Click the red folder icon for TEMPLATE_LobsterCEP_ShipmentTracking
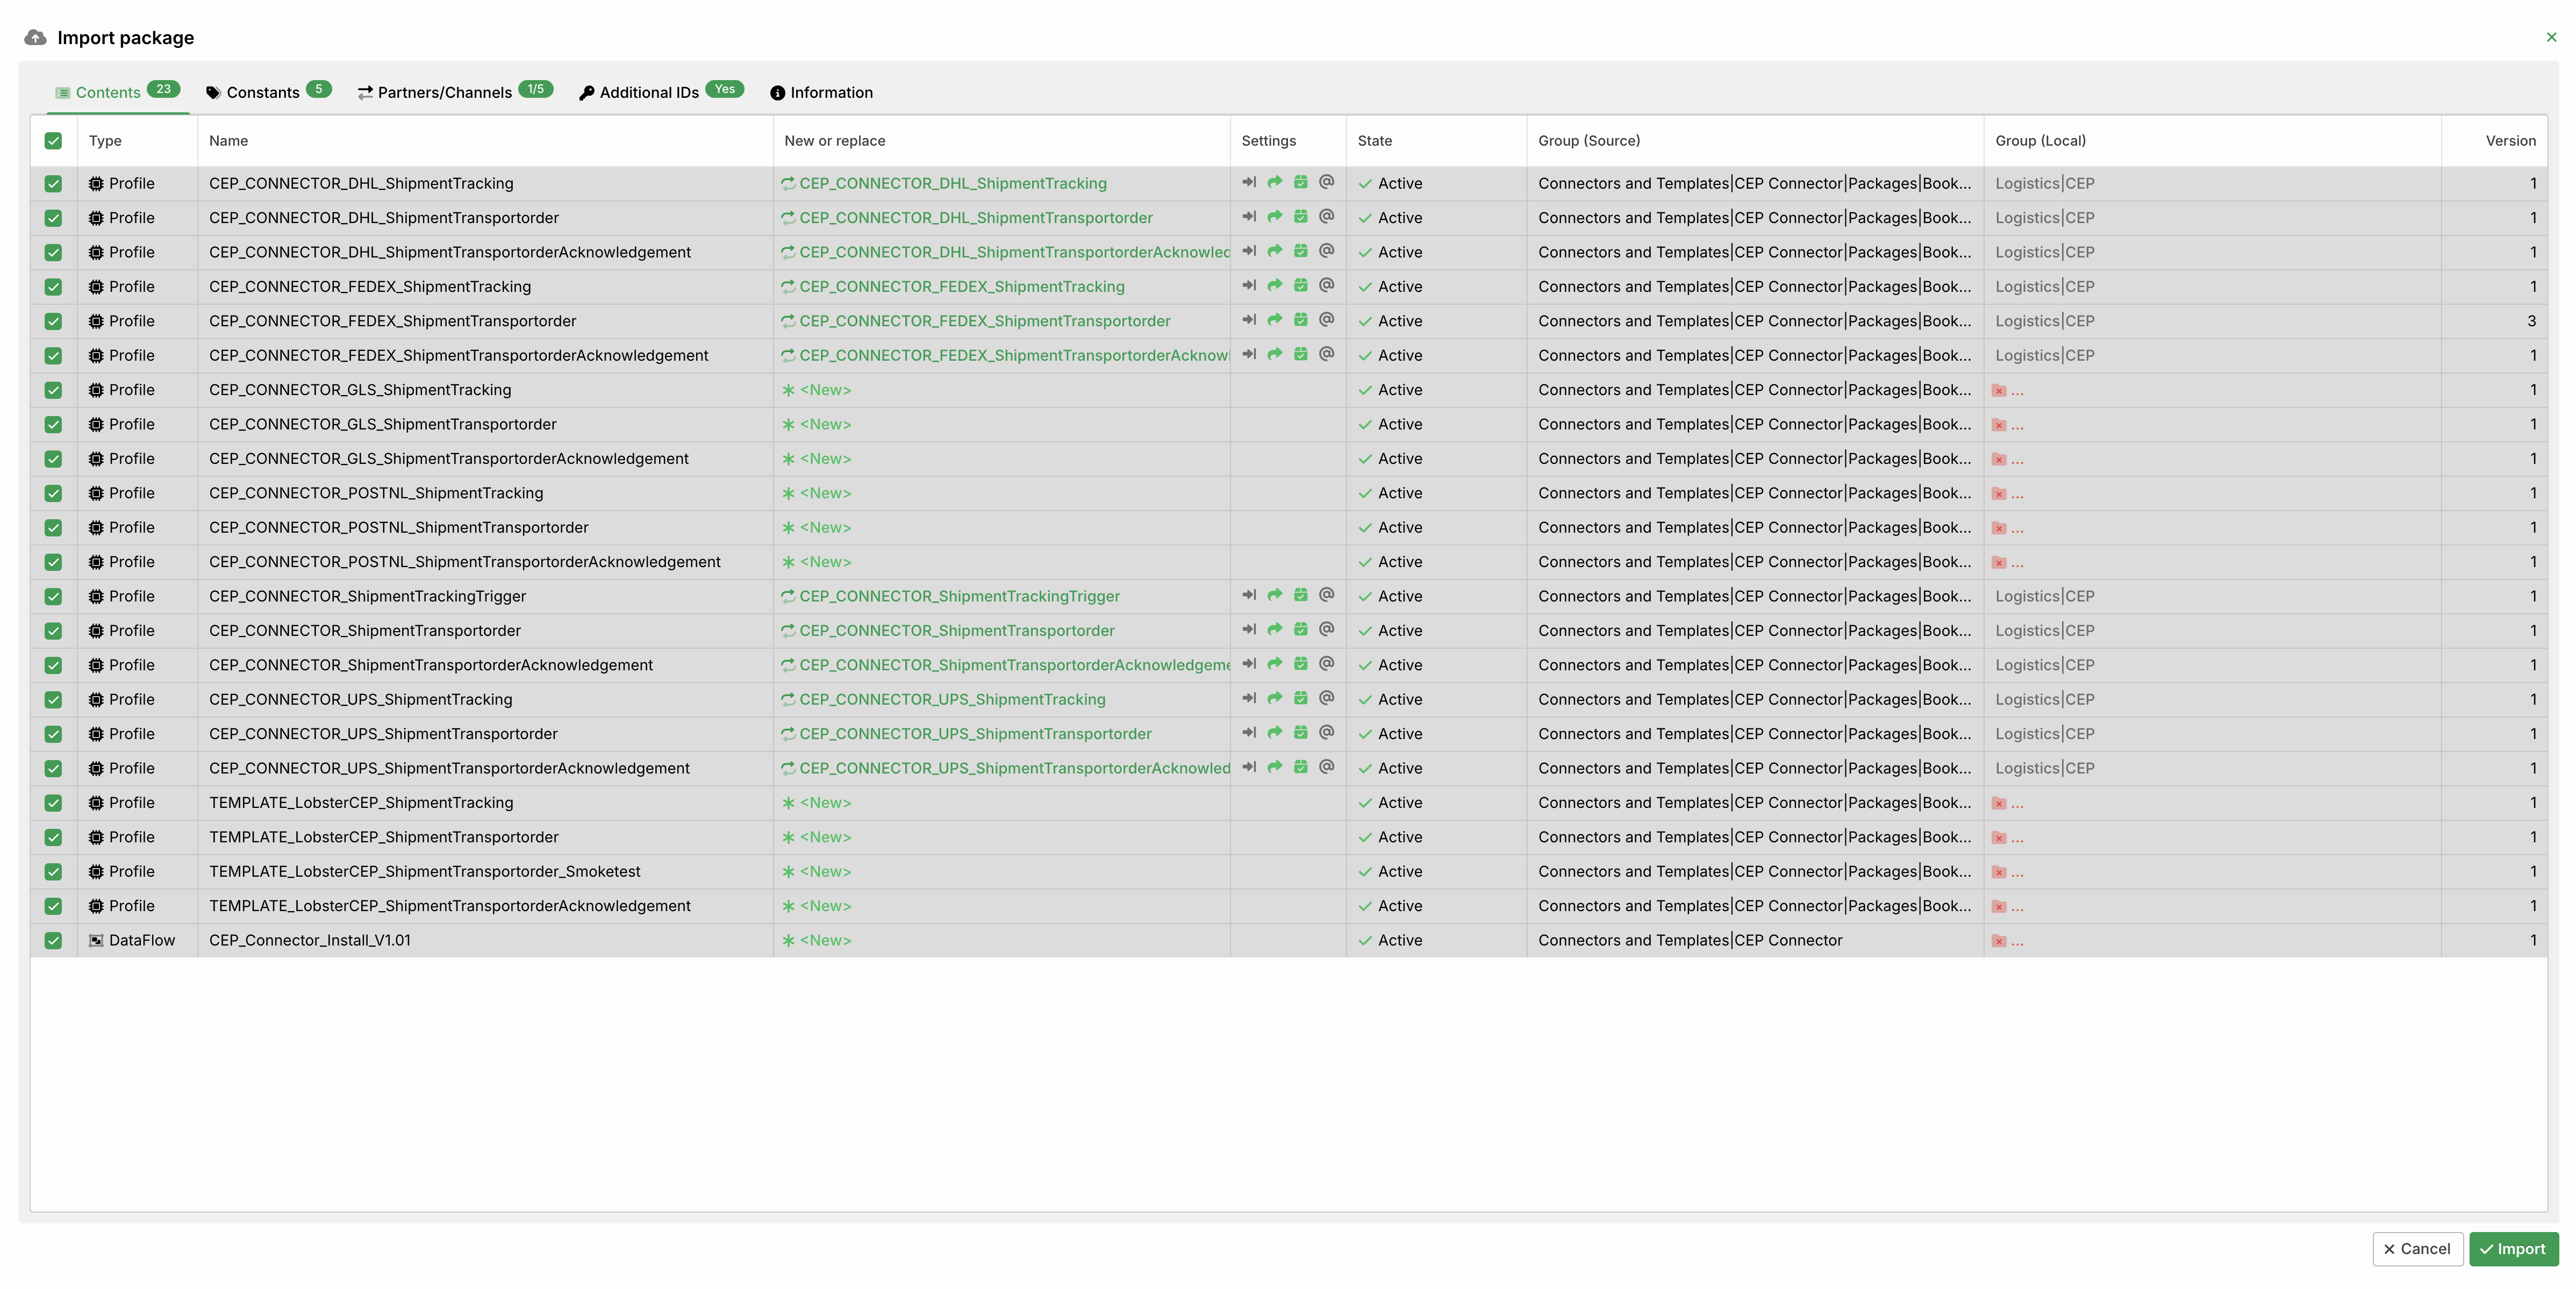This screenshot has width=2576, height=1289. [x=1999, y=804]
